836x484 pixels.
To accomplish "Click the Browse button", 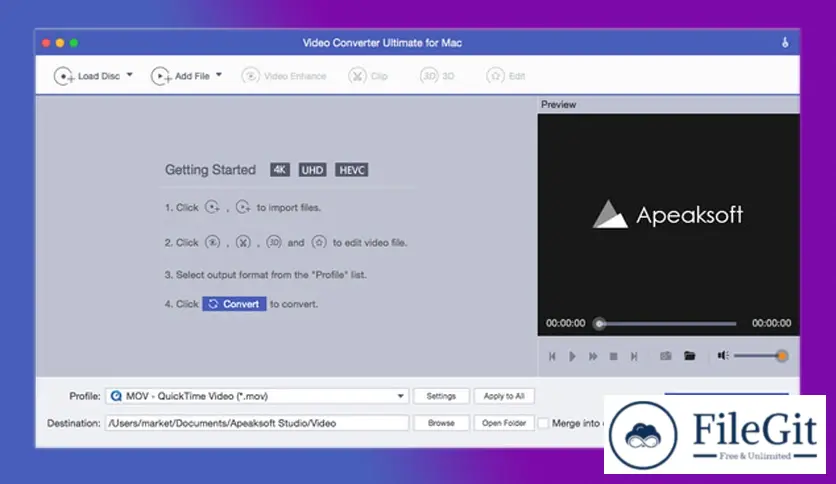I will click(x=441, y=423).
